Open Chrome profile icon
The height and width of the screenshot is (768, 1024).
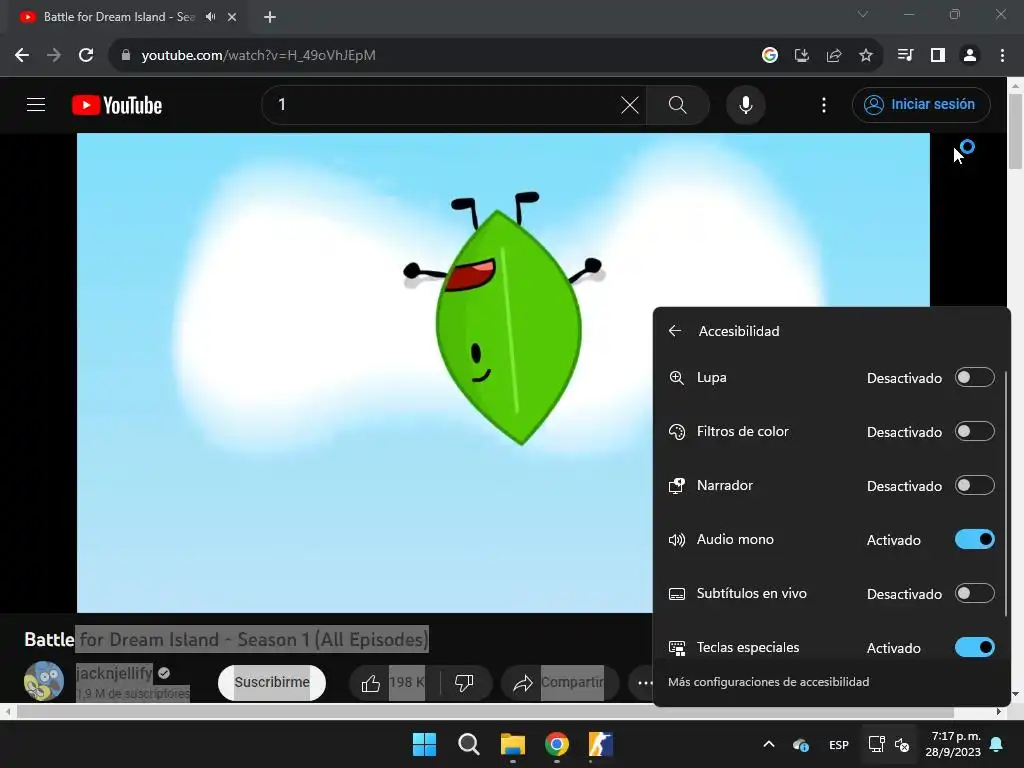[x=970, y=56]
